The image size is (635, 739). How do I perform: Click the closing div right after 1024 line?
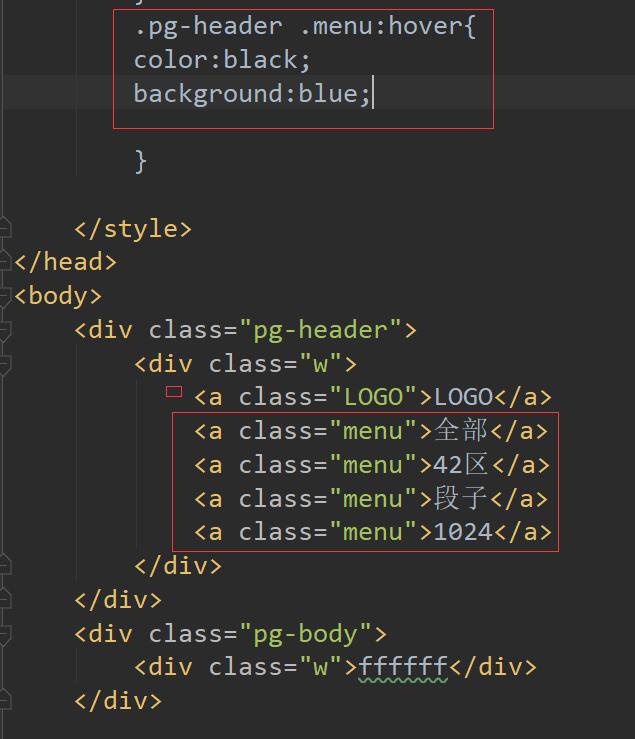coord(178,566)
